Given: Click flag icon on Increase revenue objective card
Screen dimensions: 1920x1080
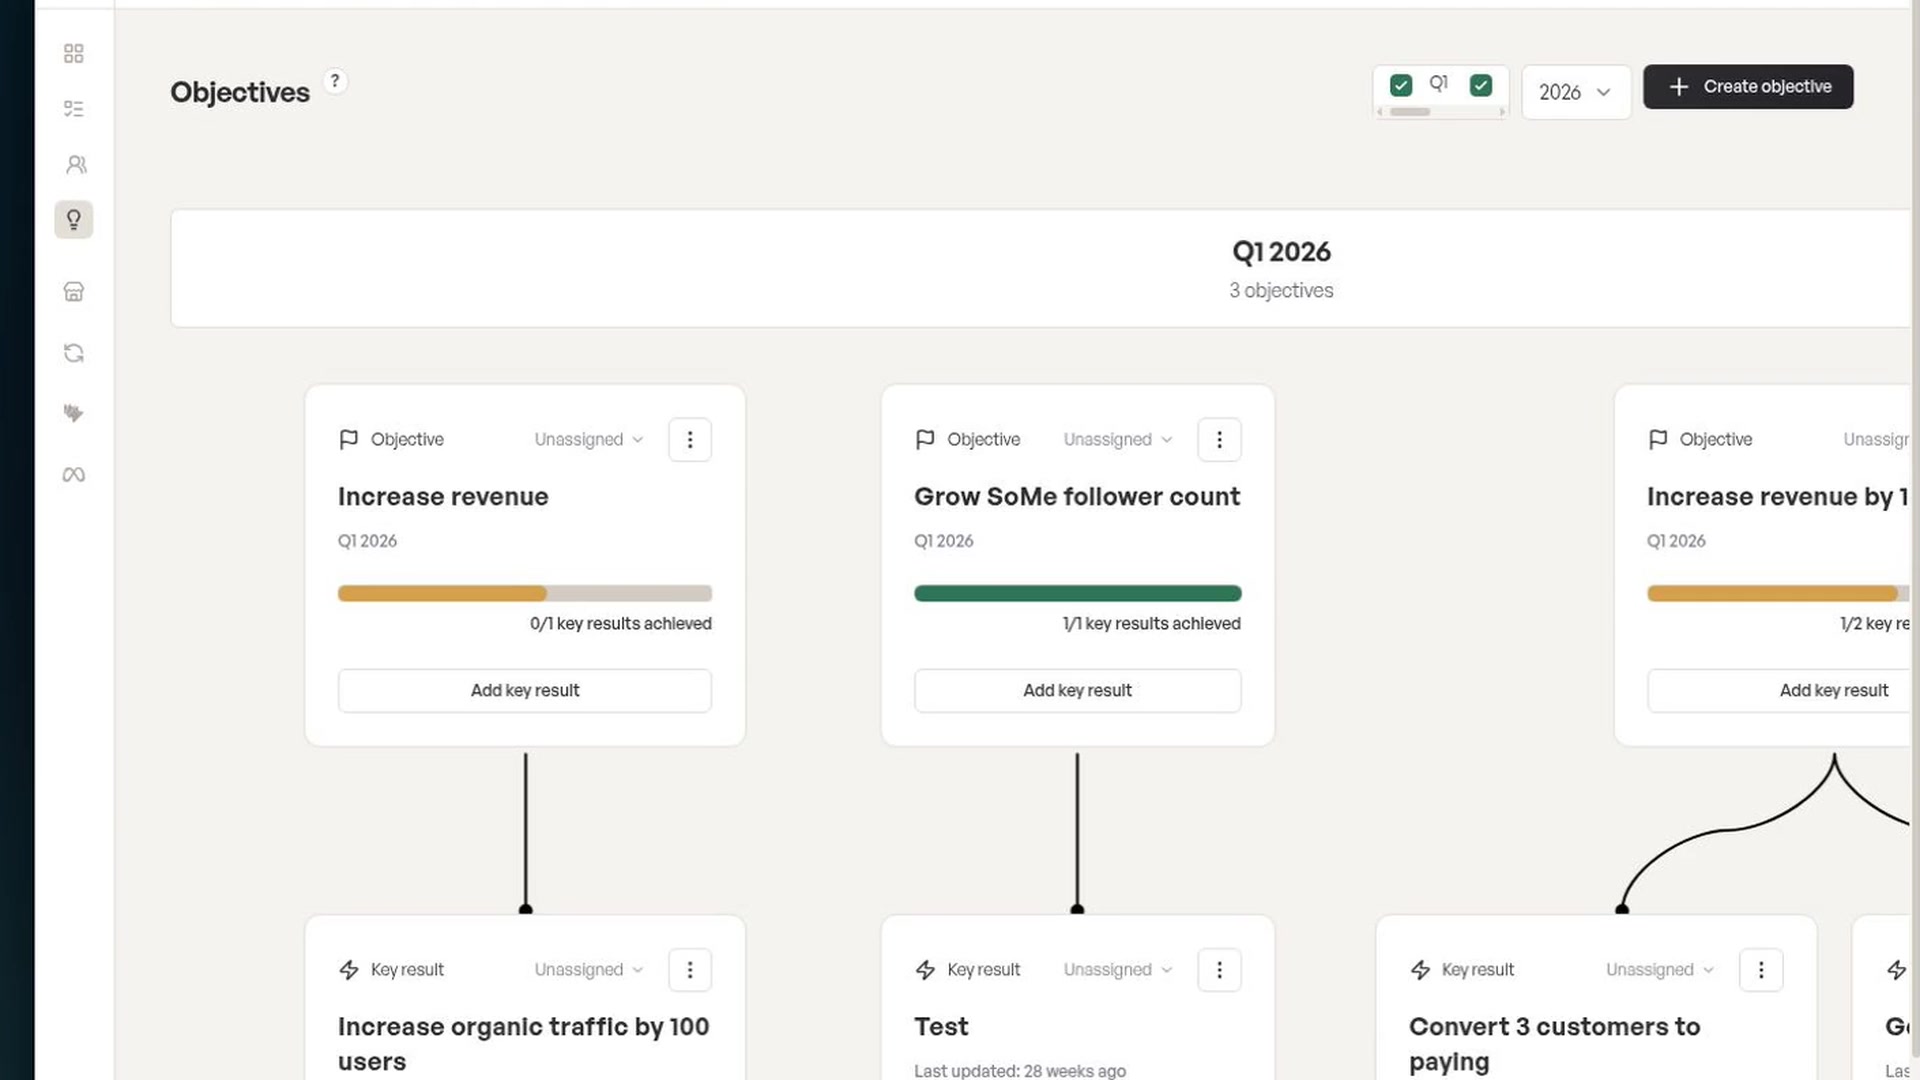Looking at the screenshot, I should pos(348,439).
